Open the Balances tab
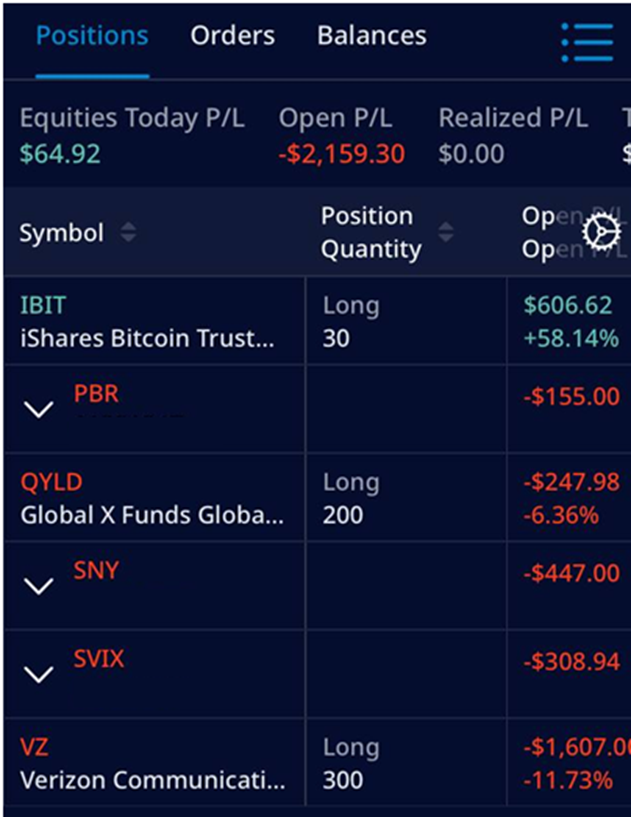 tap(371, 35)
